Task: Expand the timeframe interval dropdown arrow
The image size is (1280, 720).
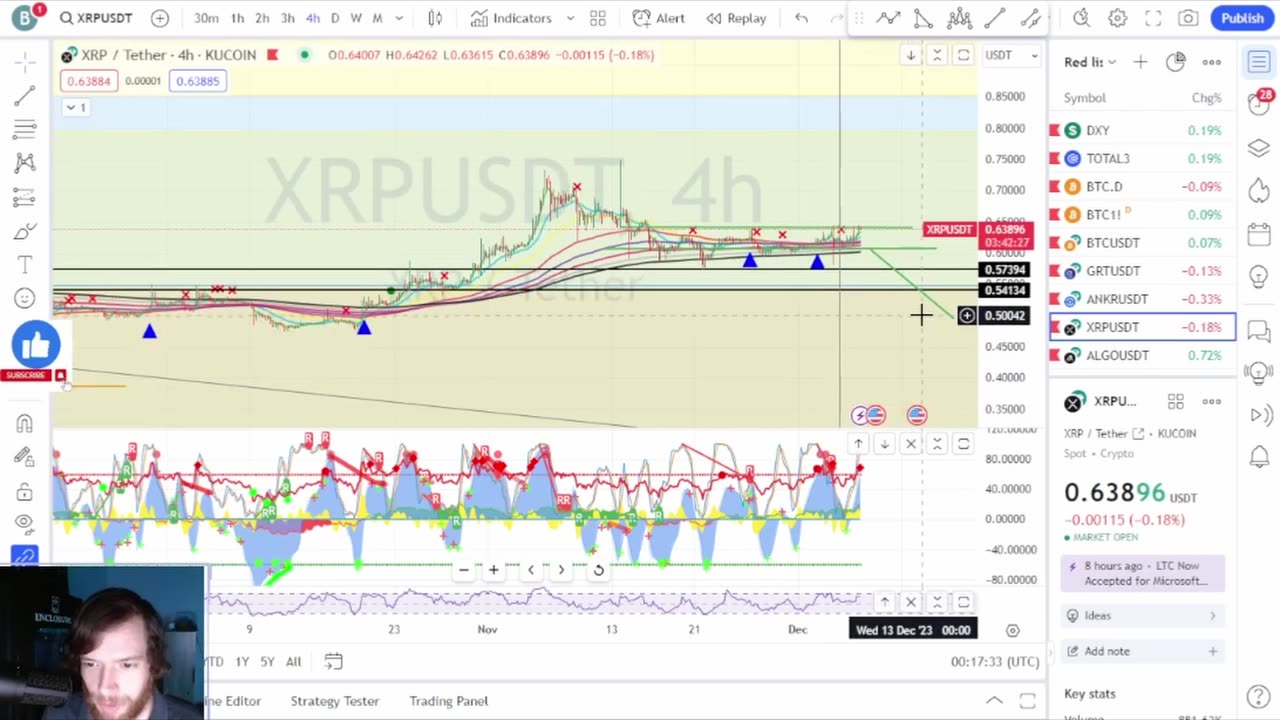Action: pyautogui.click(x=399, y=18)
